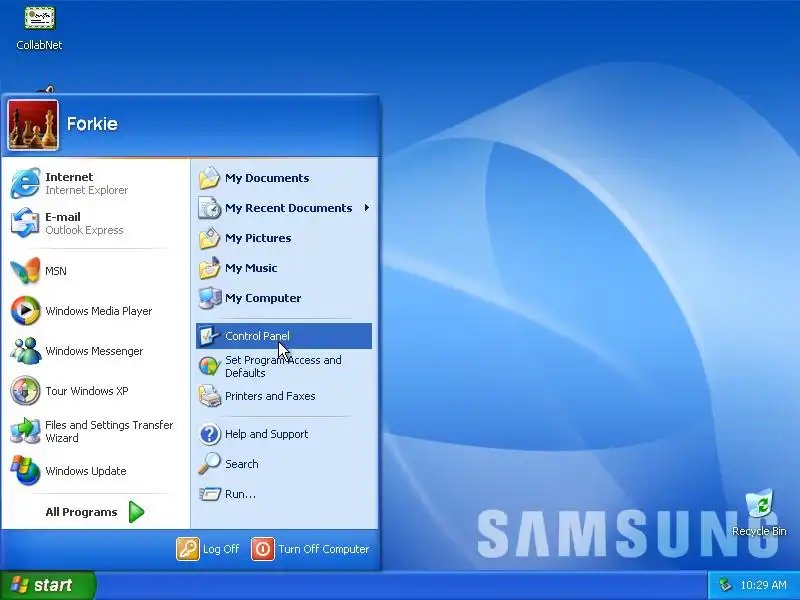Select the Control Panel menu entry

(284, 336)
